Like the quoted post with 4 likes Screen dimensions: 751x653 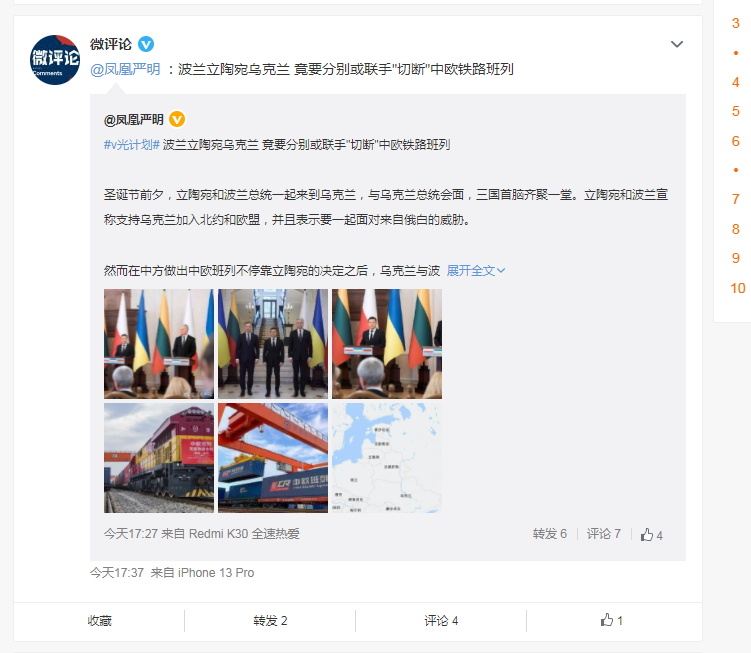tap(652, 535)
